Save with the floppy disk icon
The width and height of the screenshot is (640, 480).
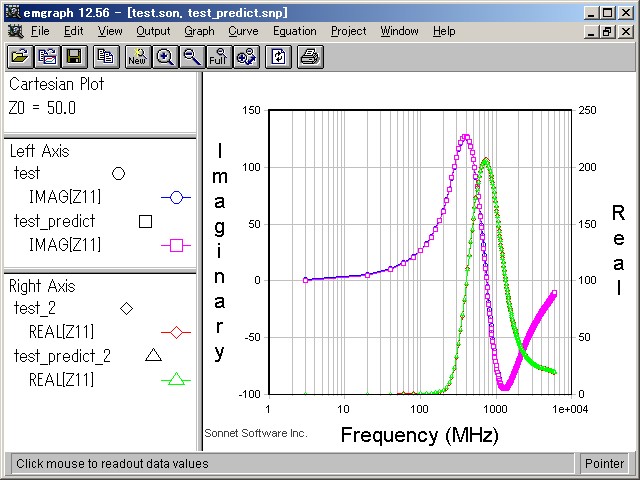click(x=74, y=57)
